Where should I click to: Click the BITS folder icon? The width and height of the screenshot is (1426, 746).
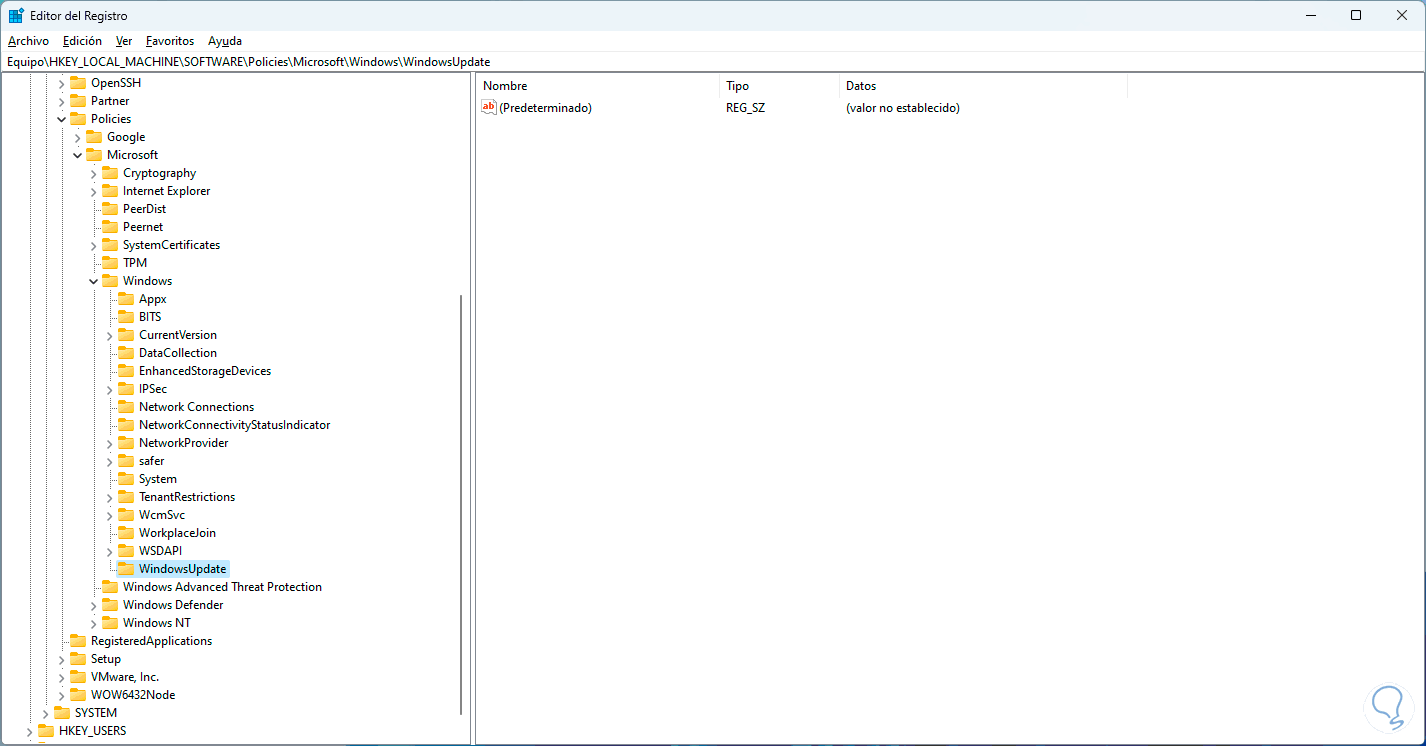(x=126, y=317)
